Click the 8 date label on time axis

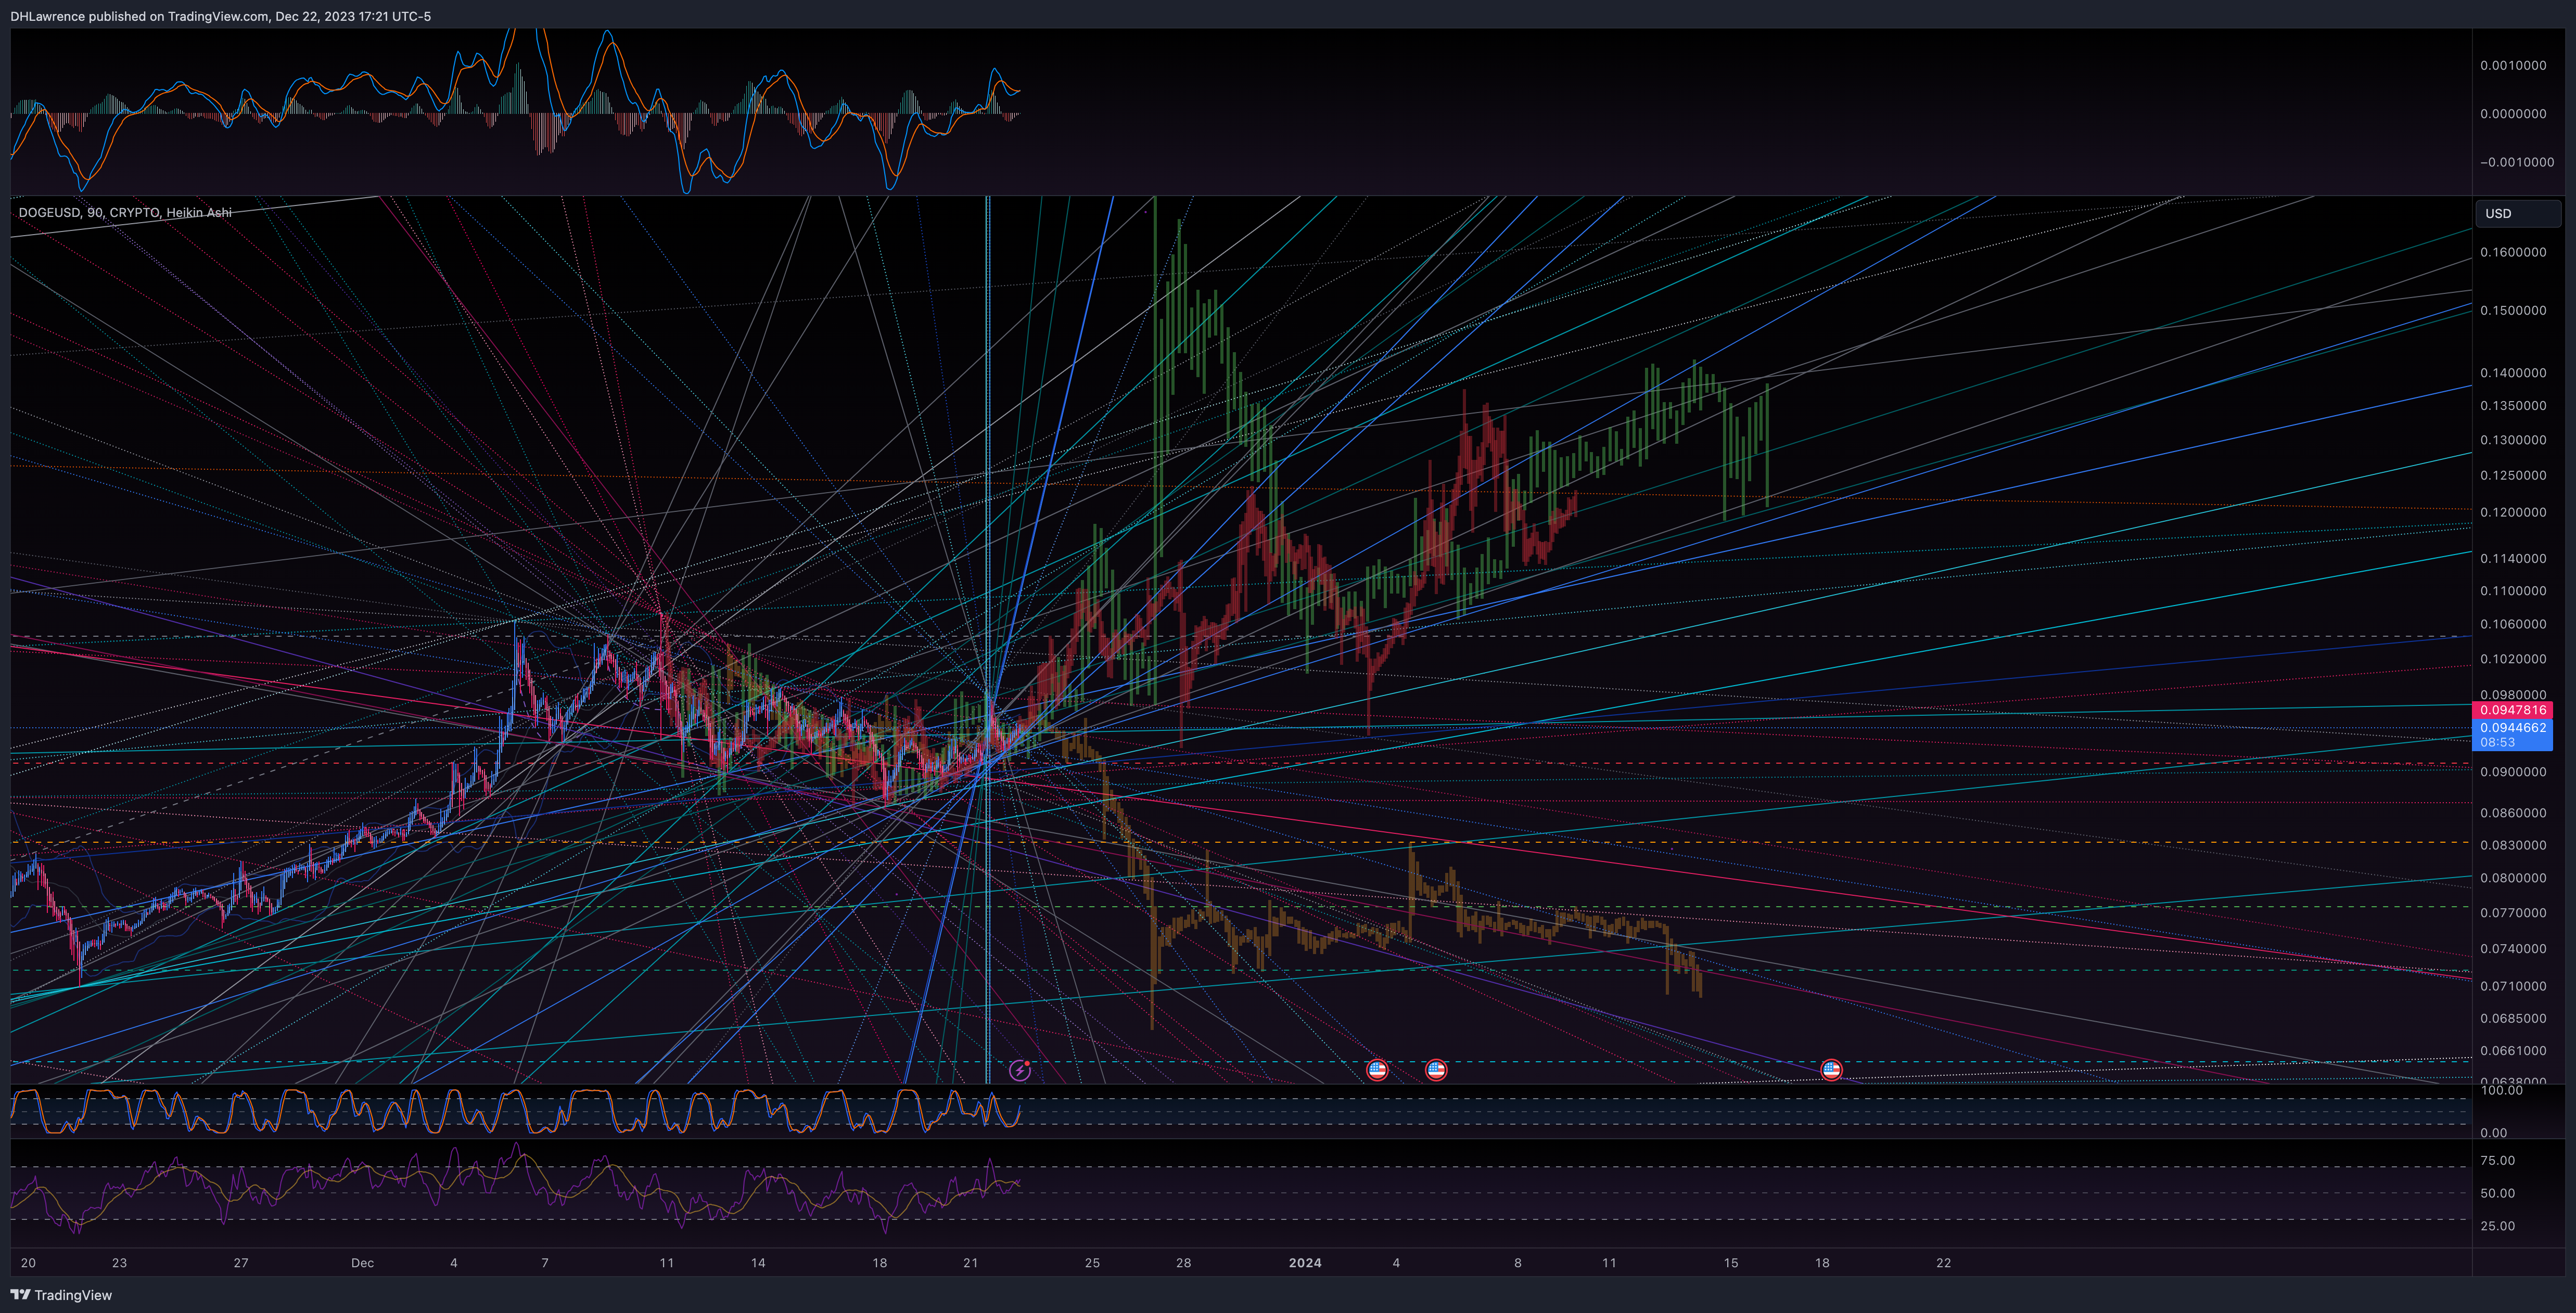pyautogui.click(x=1518, y=1263)
